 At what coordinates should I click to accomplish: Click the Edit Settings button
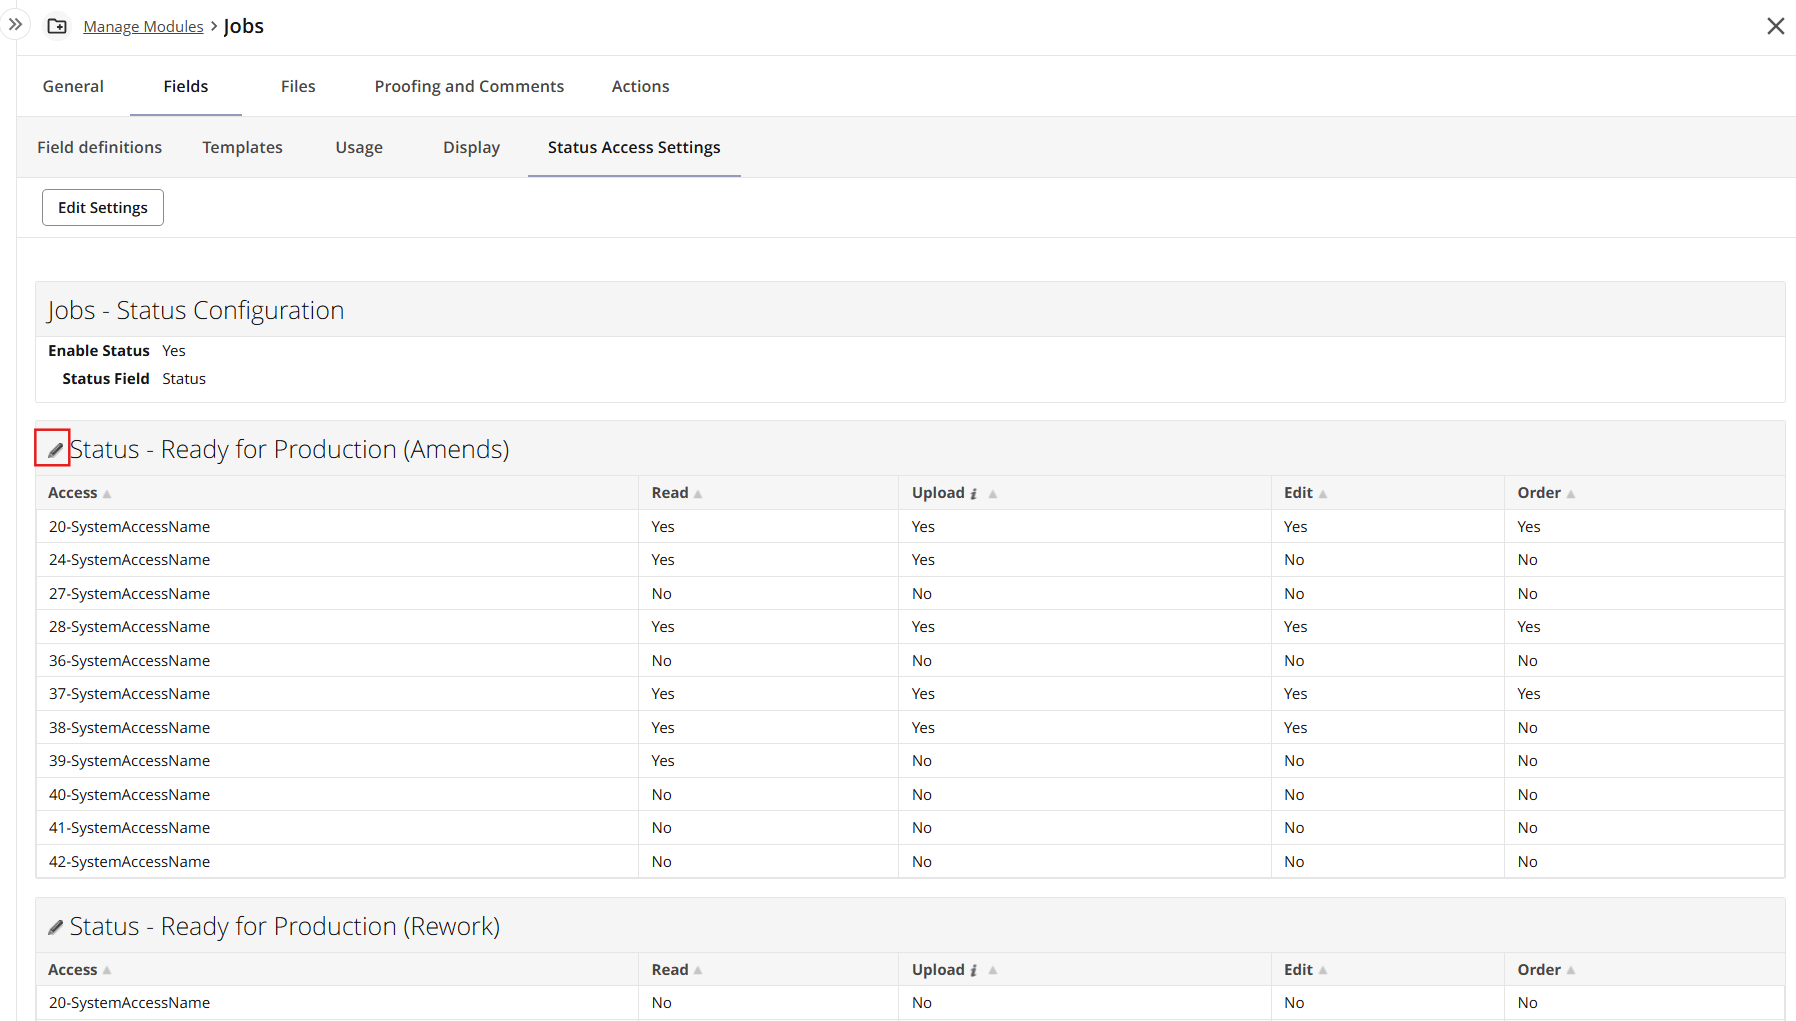point(103,207)
